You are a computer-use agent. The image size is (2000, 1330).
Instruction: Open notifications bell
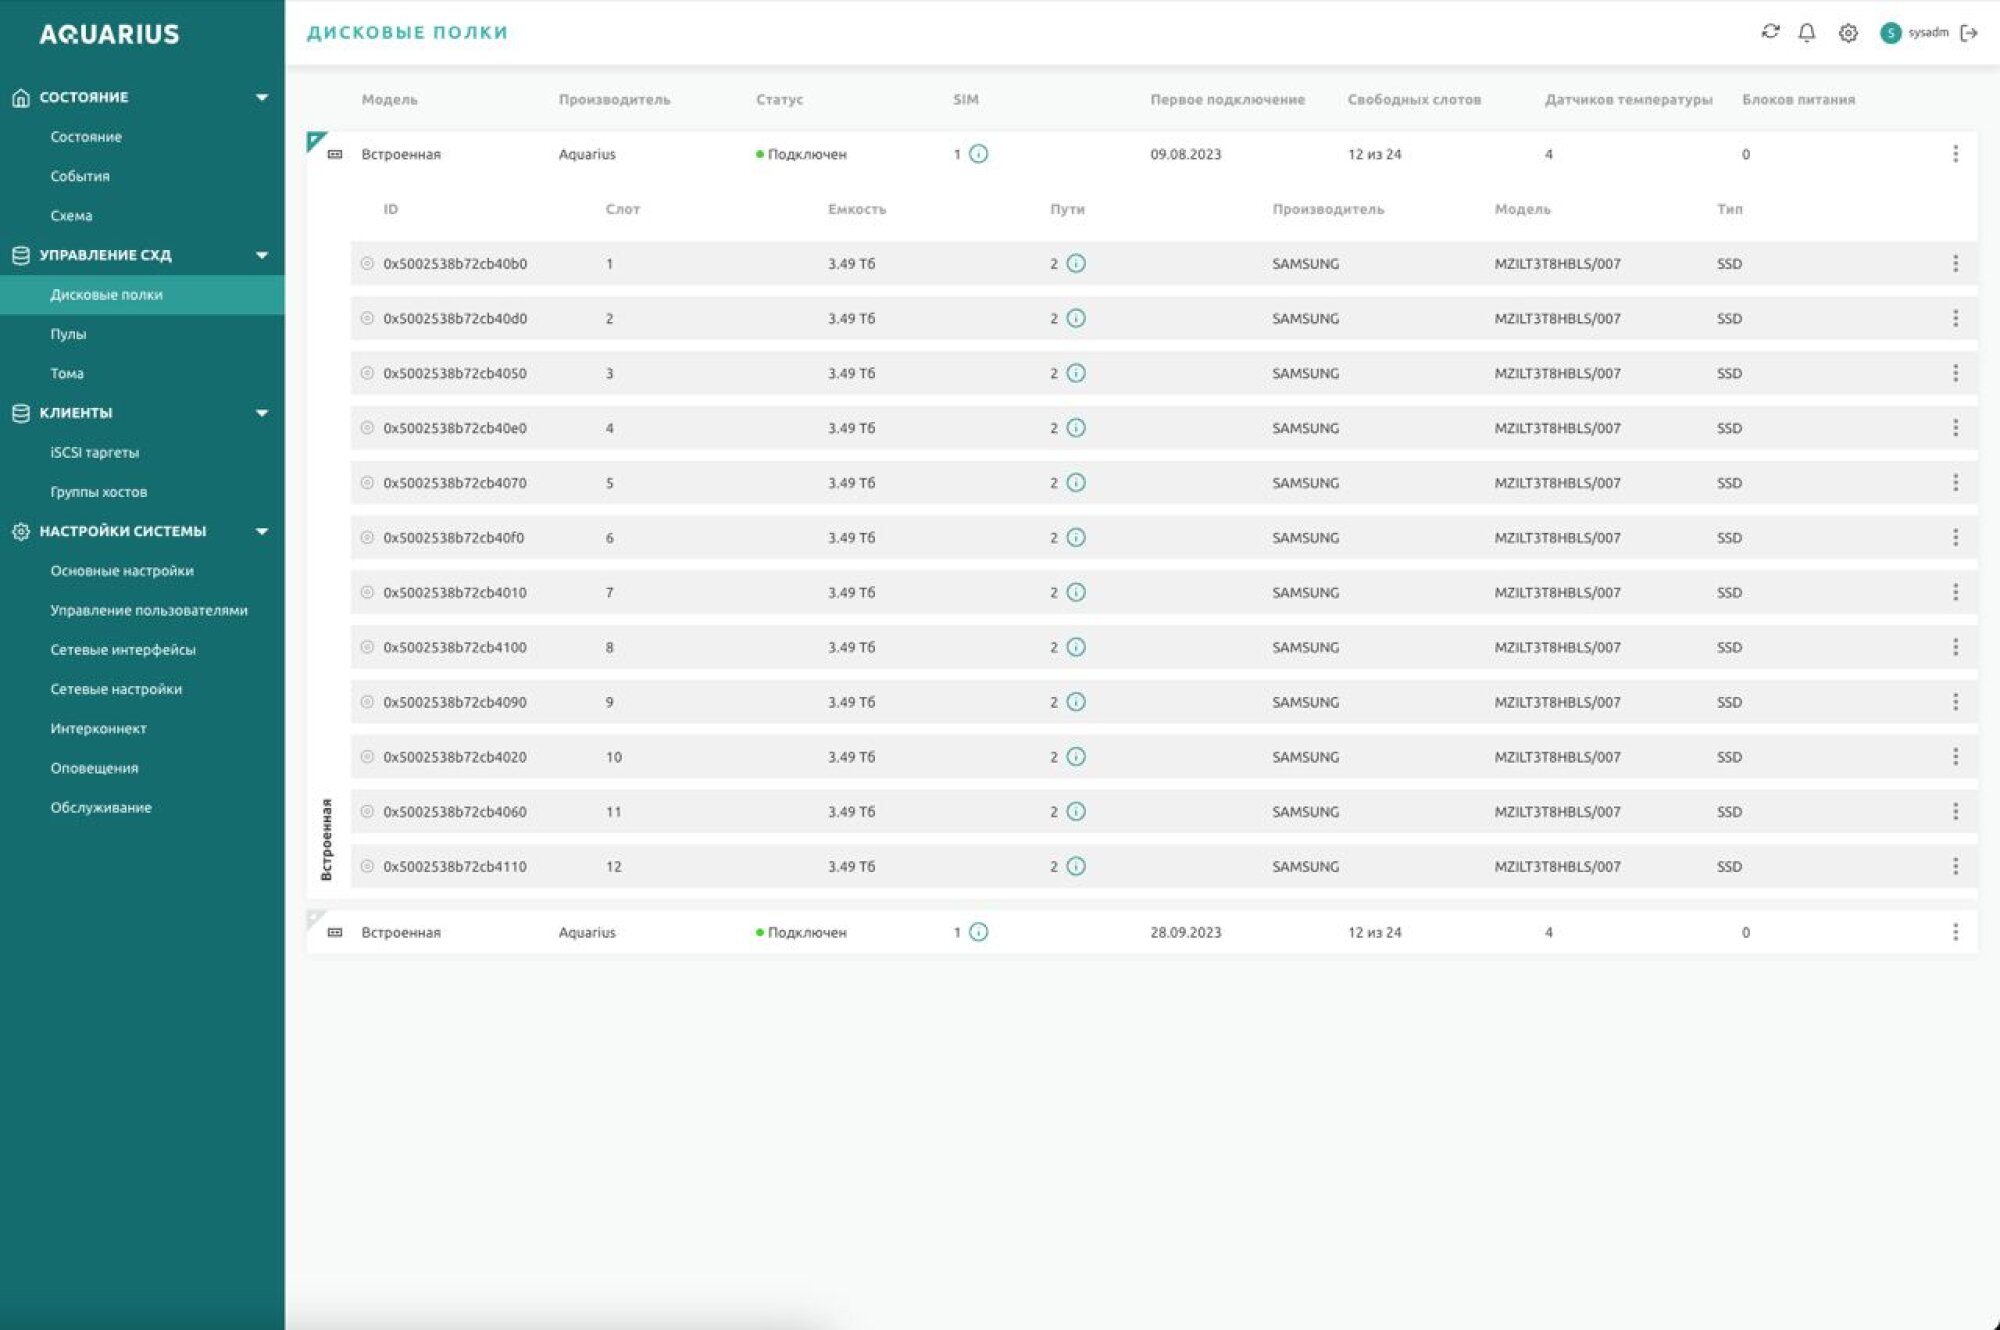1807,32
